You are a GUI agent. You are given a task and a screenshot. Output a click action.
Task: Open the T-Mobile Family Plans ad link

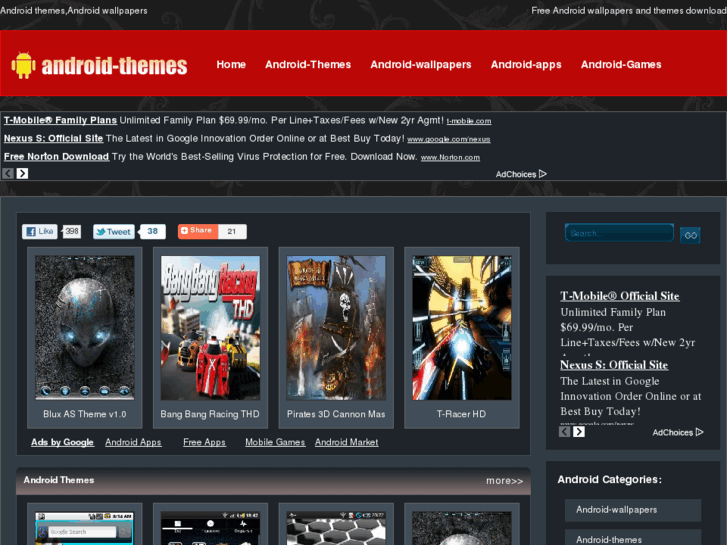(x=60, y=120)
